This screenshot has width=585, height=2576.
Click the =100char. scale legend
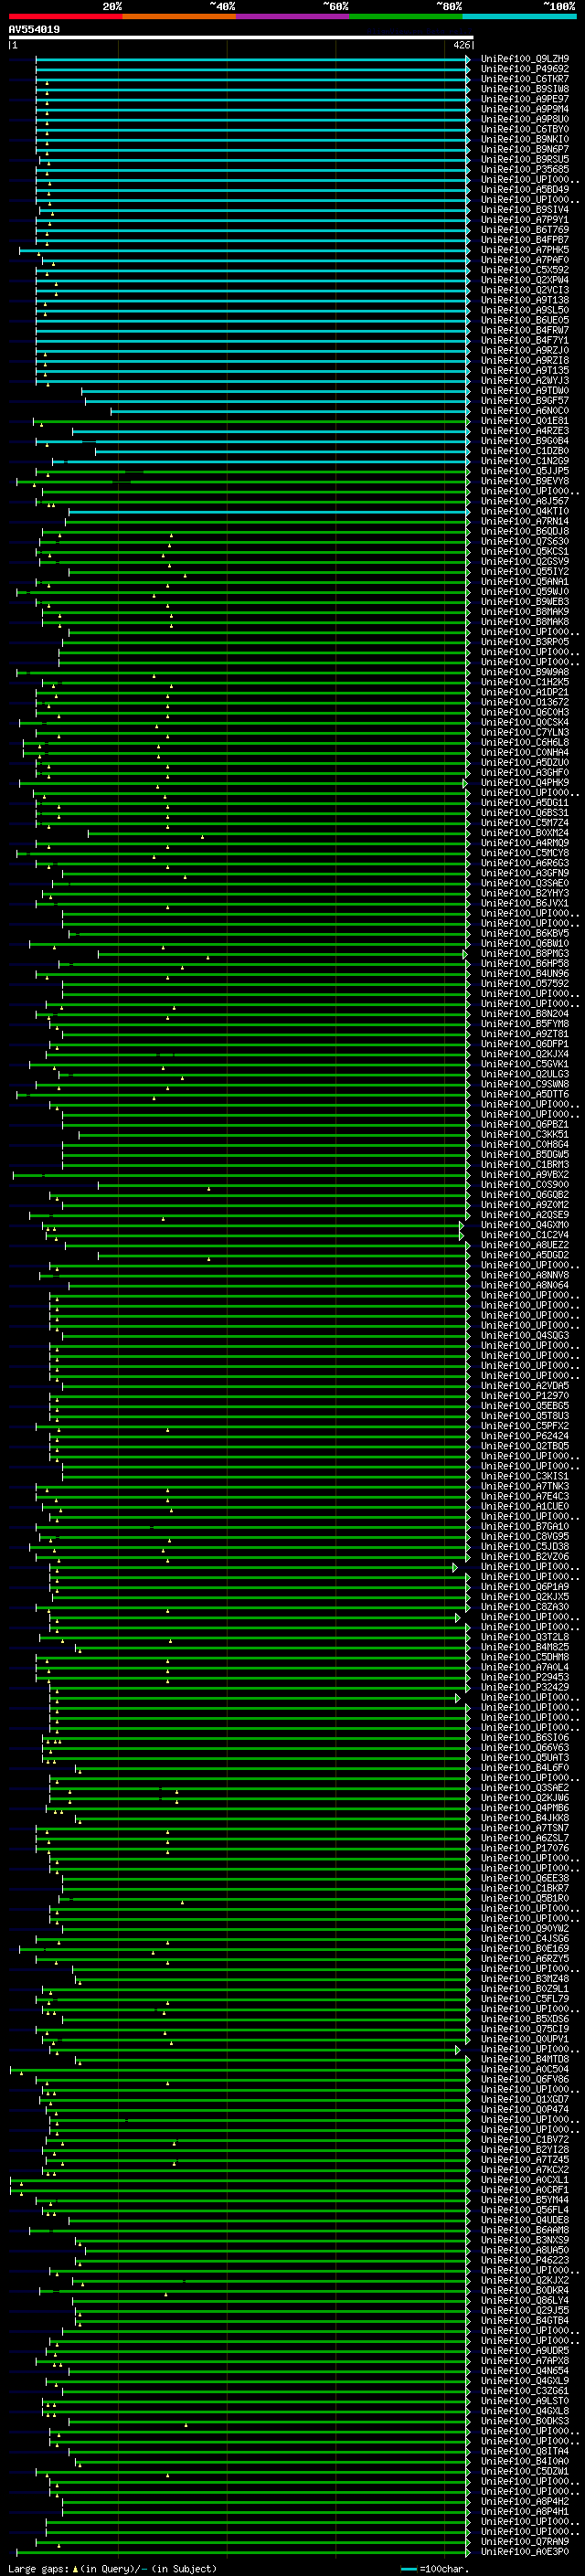435,2569
